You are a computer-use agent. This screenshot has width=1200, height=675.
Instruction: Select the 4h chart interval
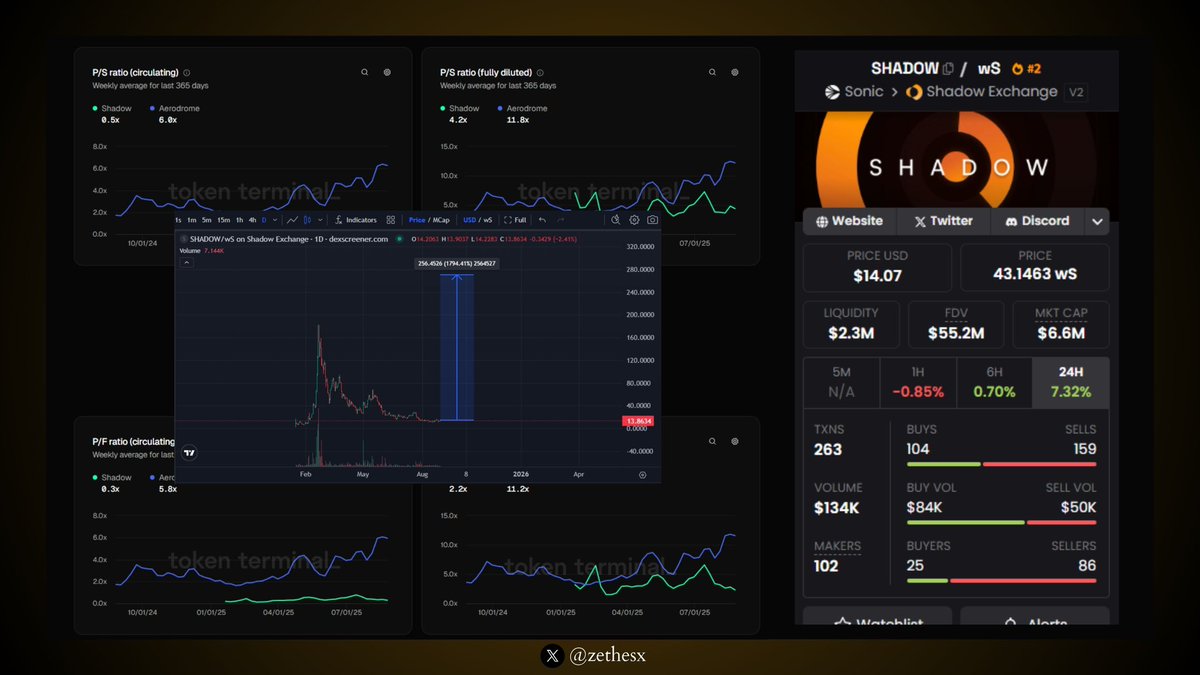click(253, 220)
